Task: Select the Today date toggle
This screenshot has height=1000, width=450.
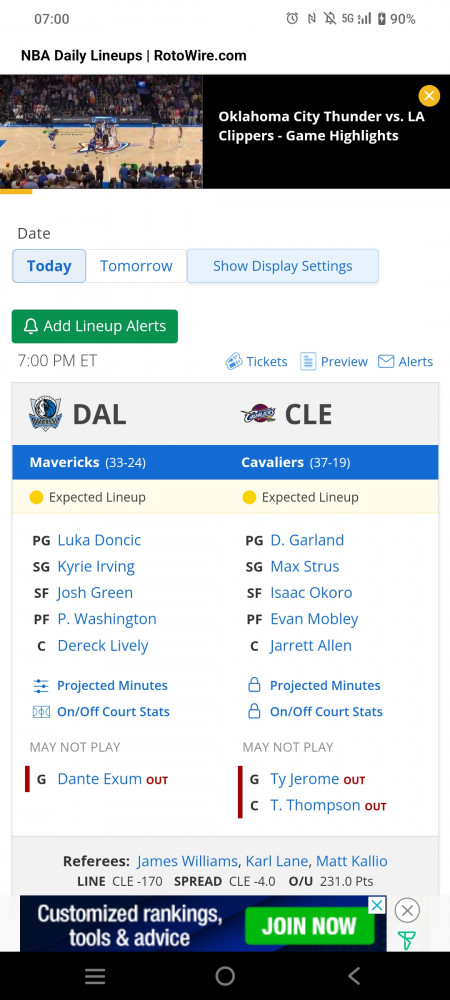Action: pyautogui.click(x=49, y=266)
